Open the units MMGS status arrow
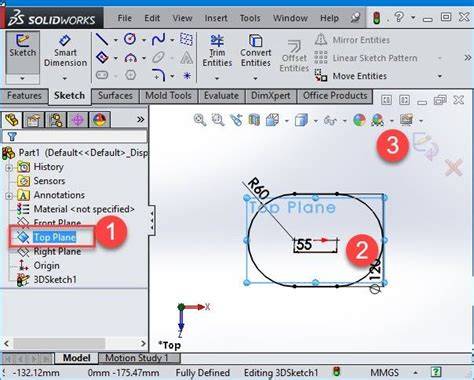The height and width of the screenshot is (380, 474). tap(416, 372)
